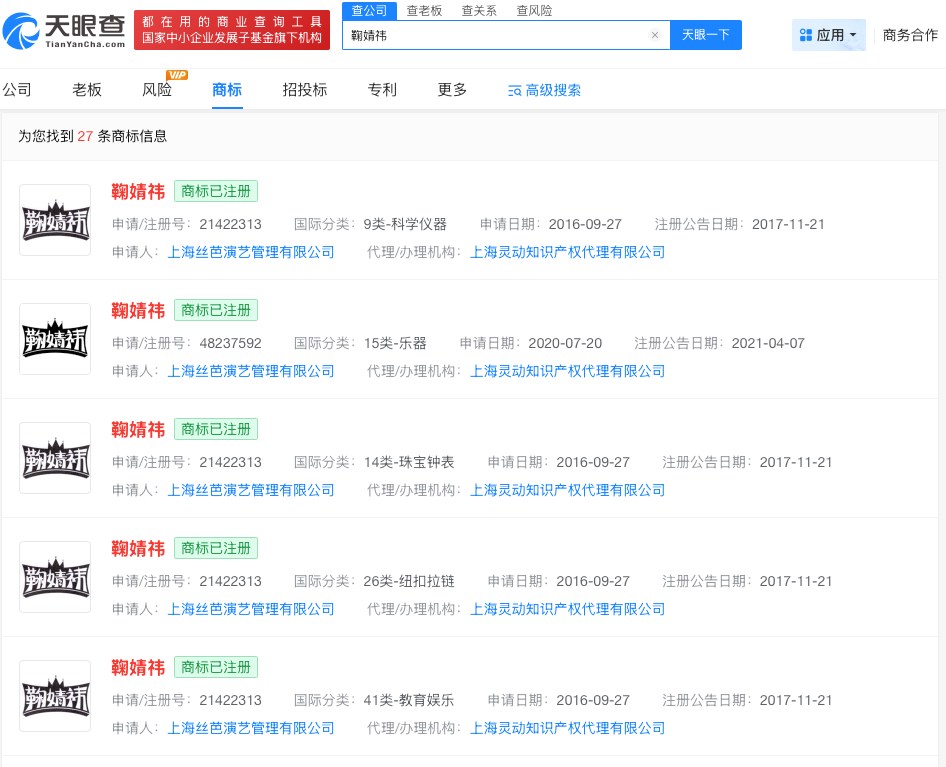Click the 商务合作 link
This screenshot has height=767, width=946.
pyautogui.click(x=909, y=35)
